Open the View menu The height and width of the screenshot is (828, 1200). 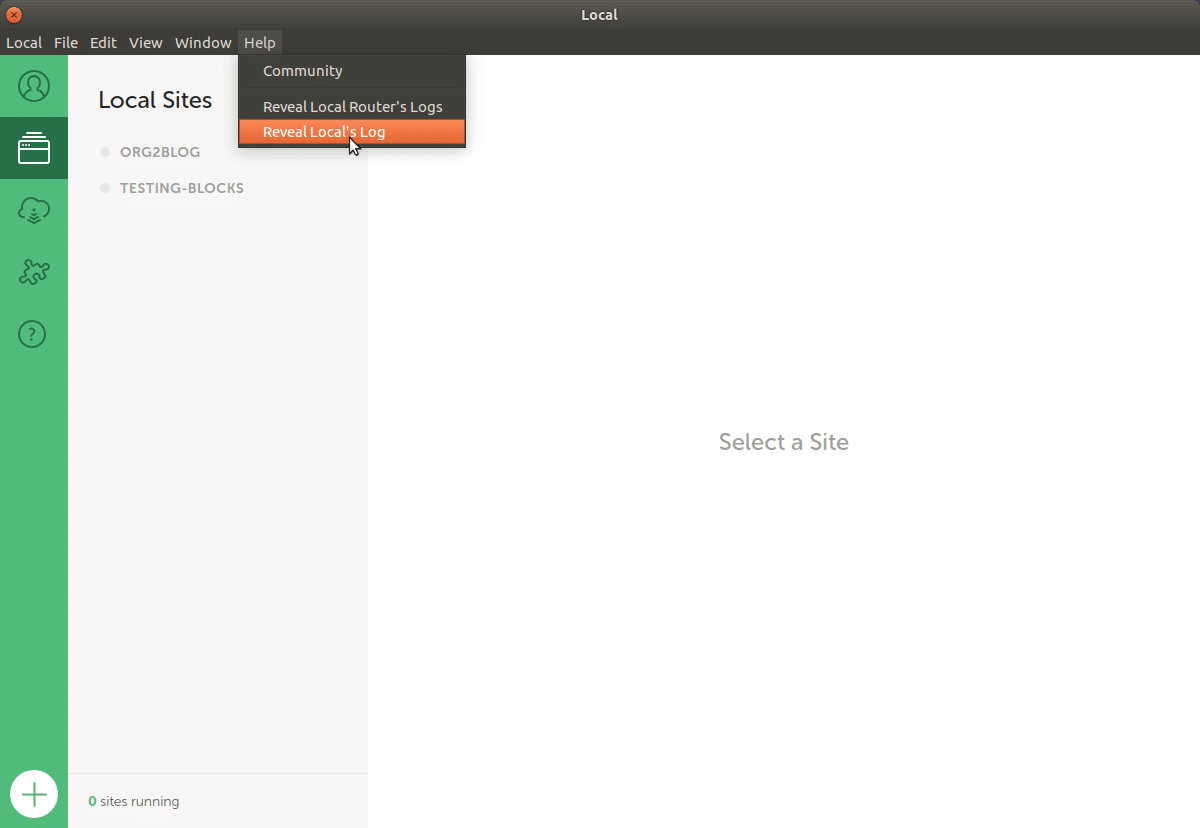point(146,42)
